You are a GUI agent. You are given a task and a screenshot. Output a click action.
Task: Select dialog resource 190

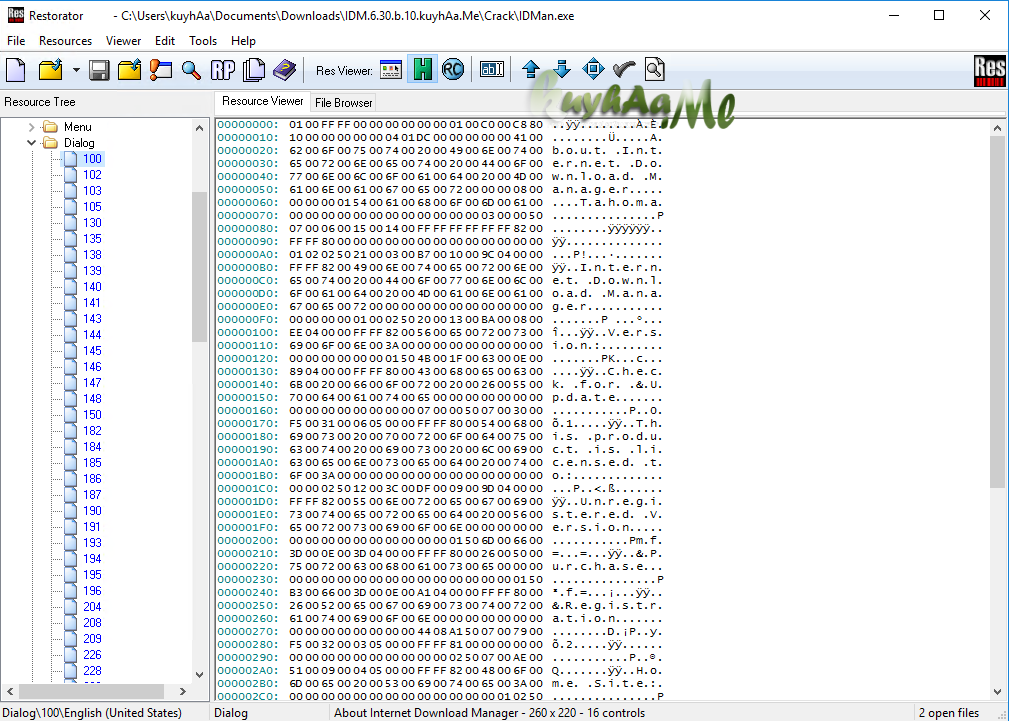(92, 511)
